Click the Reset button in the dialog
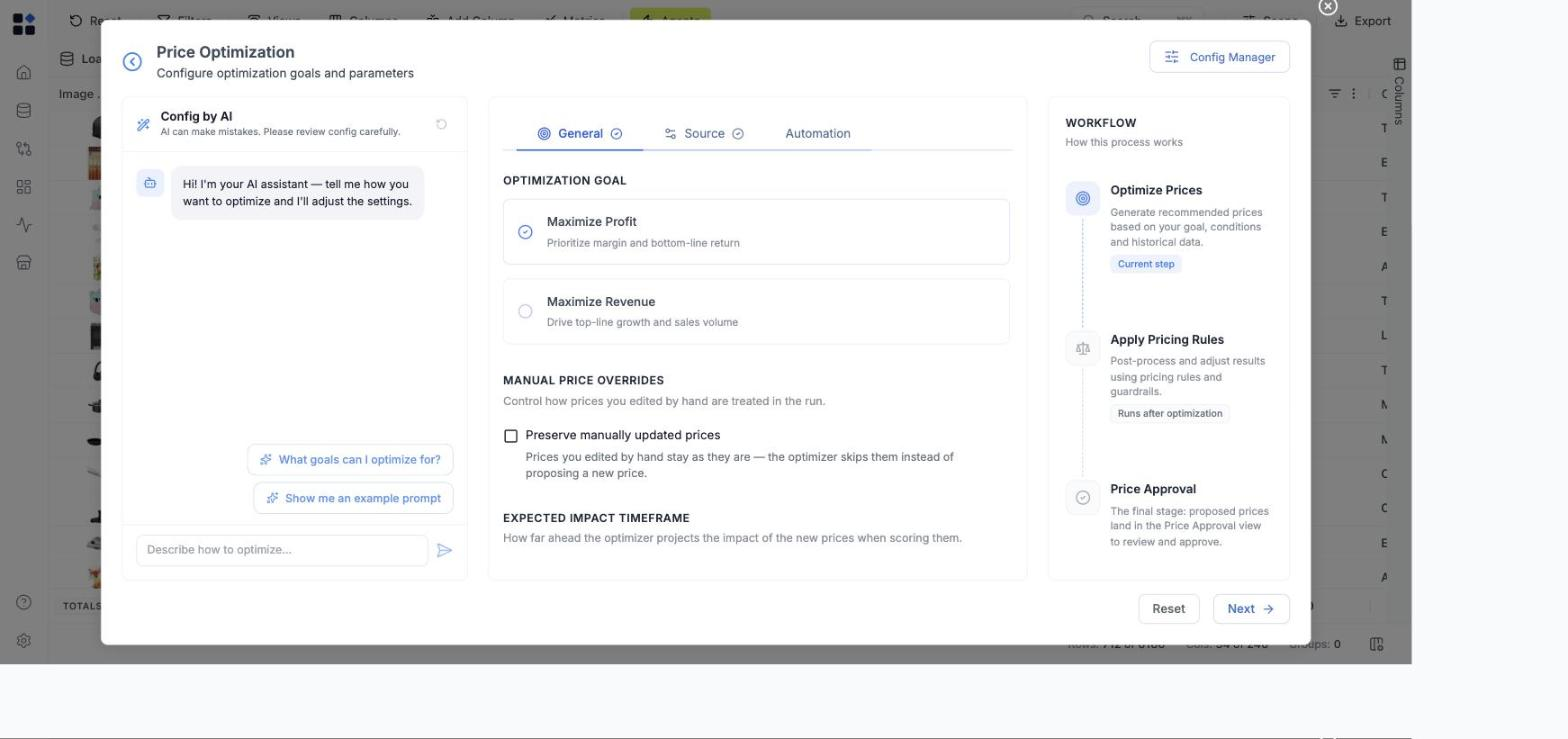 tap(1168, 609)
